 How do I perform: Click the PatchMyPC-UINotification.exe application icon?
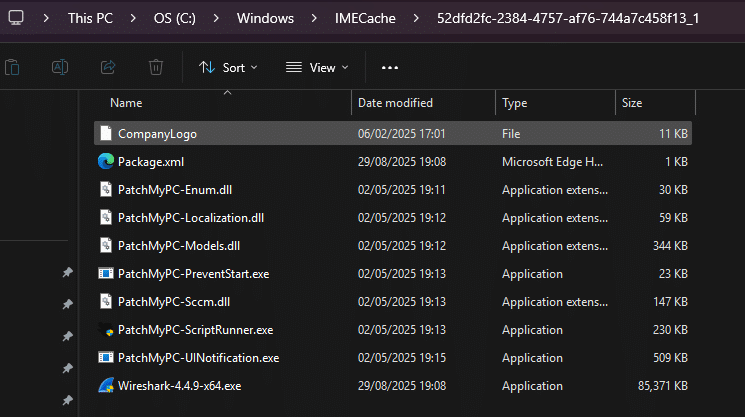pyautogui.click(x=106, y=358)
